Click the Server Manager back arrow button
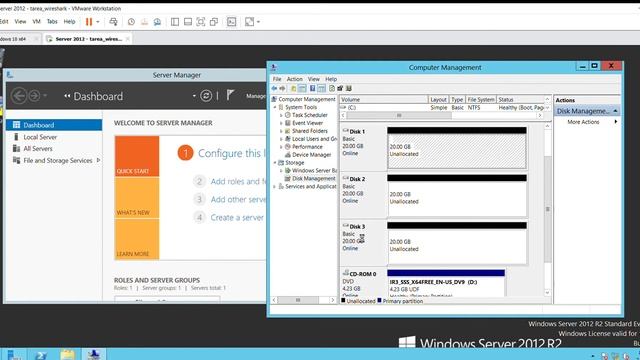The width and height of the screenshot is (640, 360). coord(19,96)
